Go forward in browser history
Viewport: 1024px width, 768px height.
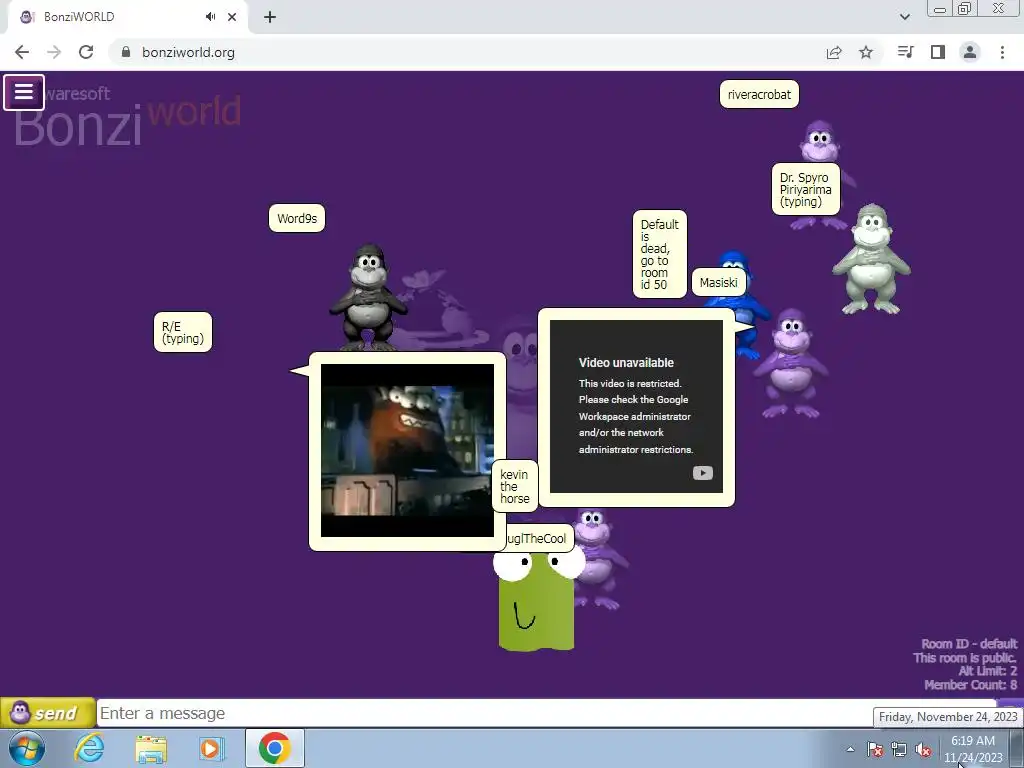pyautogui.click(x=54, y=52)
